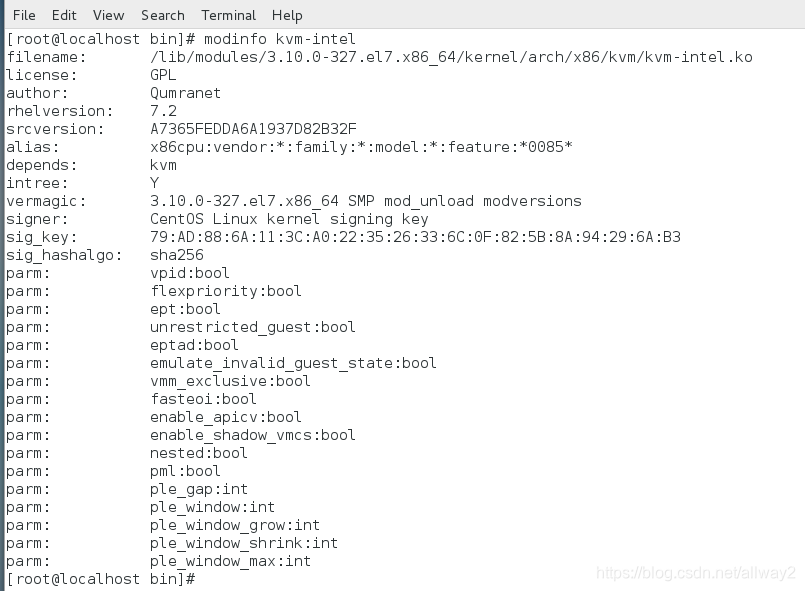Click the ept:bool parameter text
This screenshot has height=591, width=805.
[x=184, y=309]
